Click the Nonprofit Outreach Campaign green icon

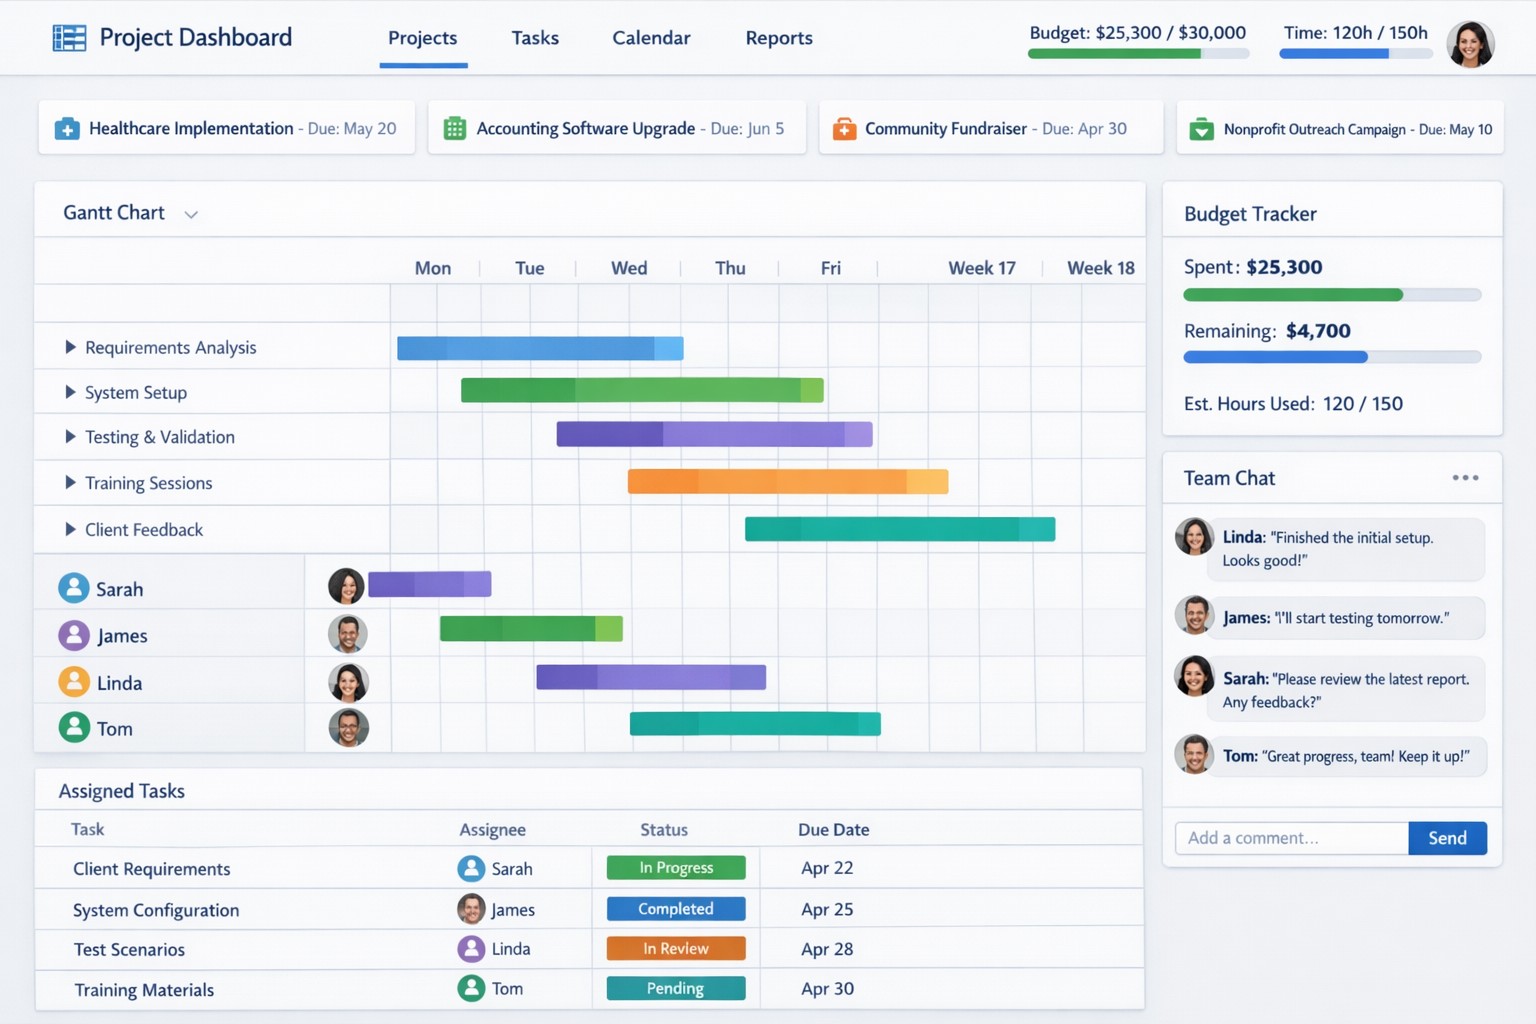(x=1201, y=129)
